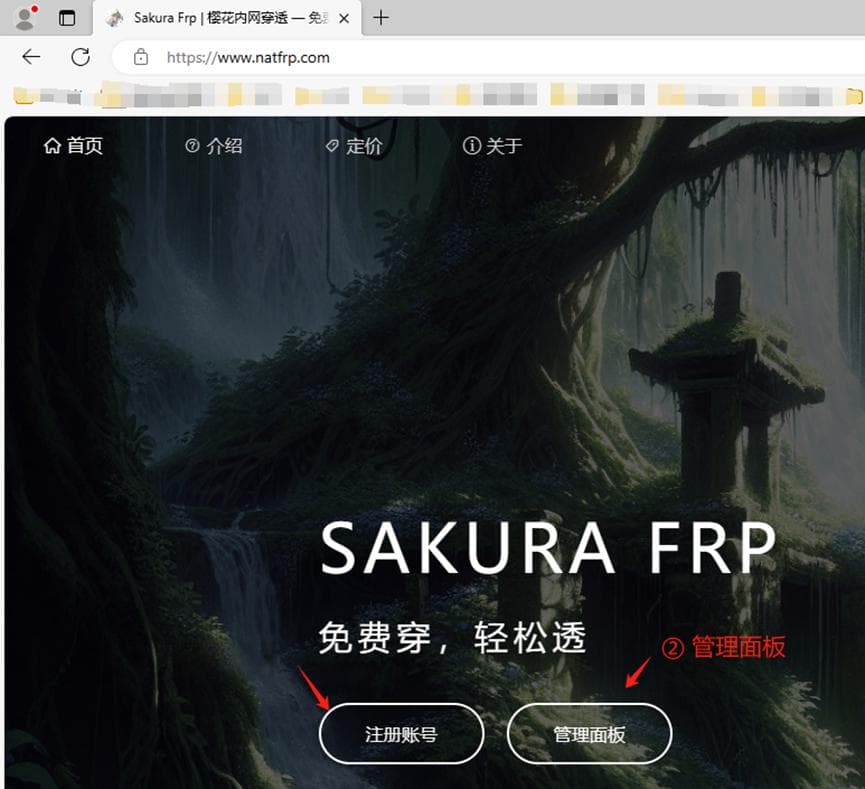Select the Sakura Frp browser tab
This screenshot has height=789, width=865.
[227, 18]
